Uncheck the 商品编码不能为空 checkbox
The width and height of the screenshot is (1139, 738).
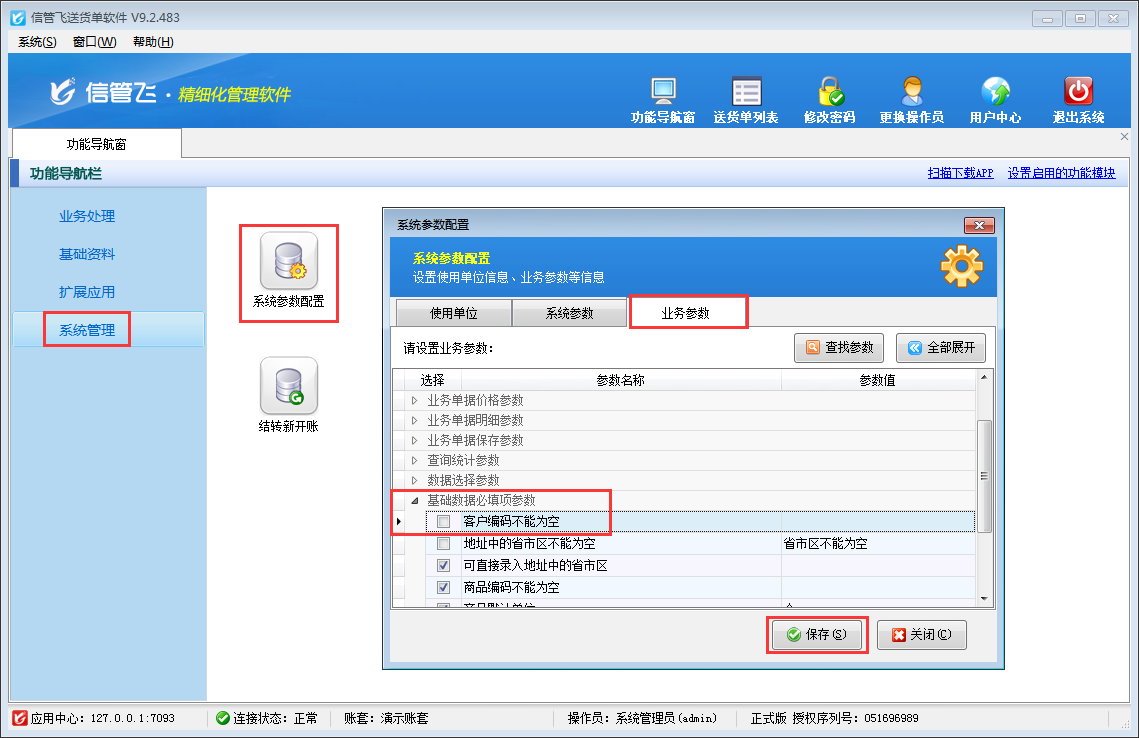[444, 587]
